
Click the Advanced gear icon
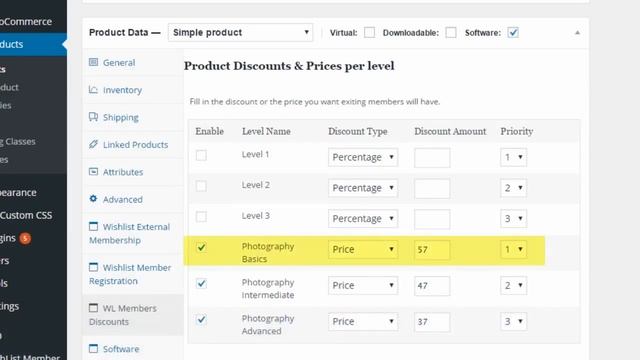click(x=93, y=199)
